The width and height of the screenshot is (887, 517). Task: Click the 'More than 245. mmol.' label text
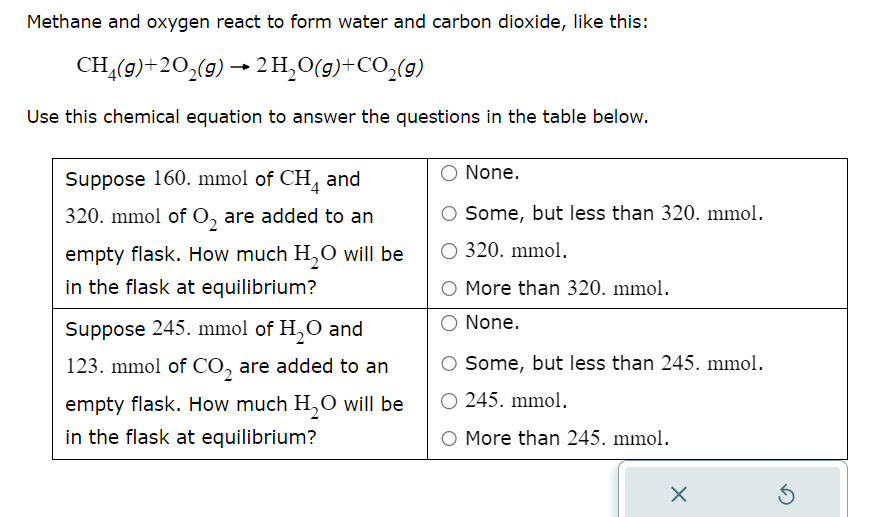pyautogui.click(x=567, y=438)
